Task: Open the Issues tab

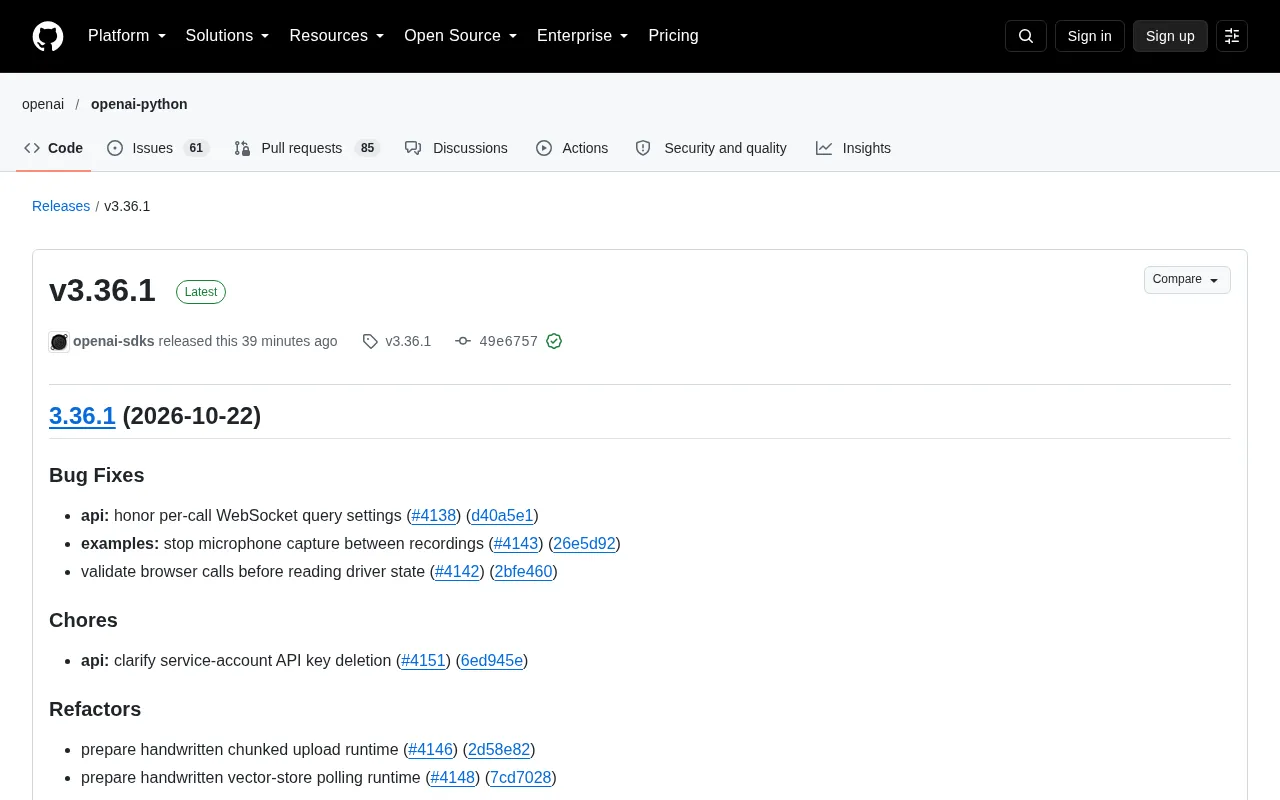Action: [x=158, y=148]
